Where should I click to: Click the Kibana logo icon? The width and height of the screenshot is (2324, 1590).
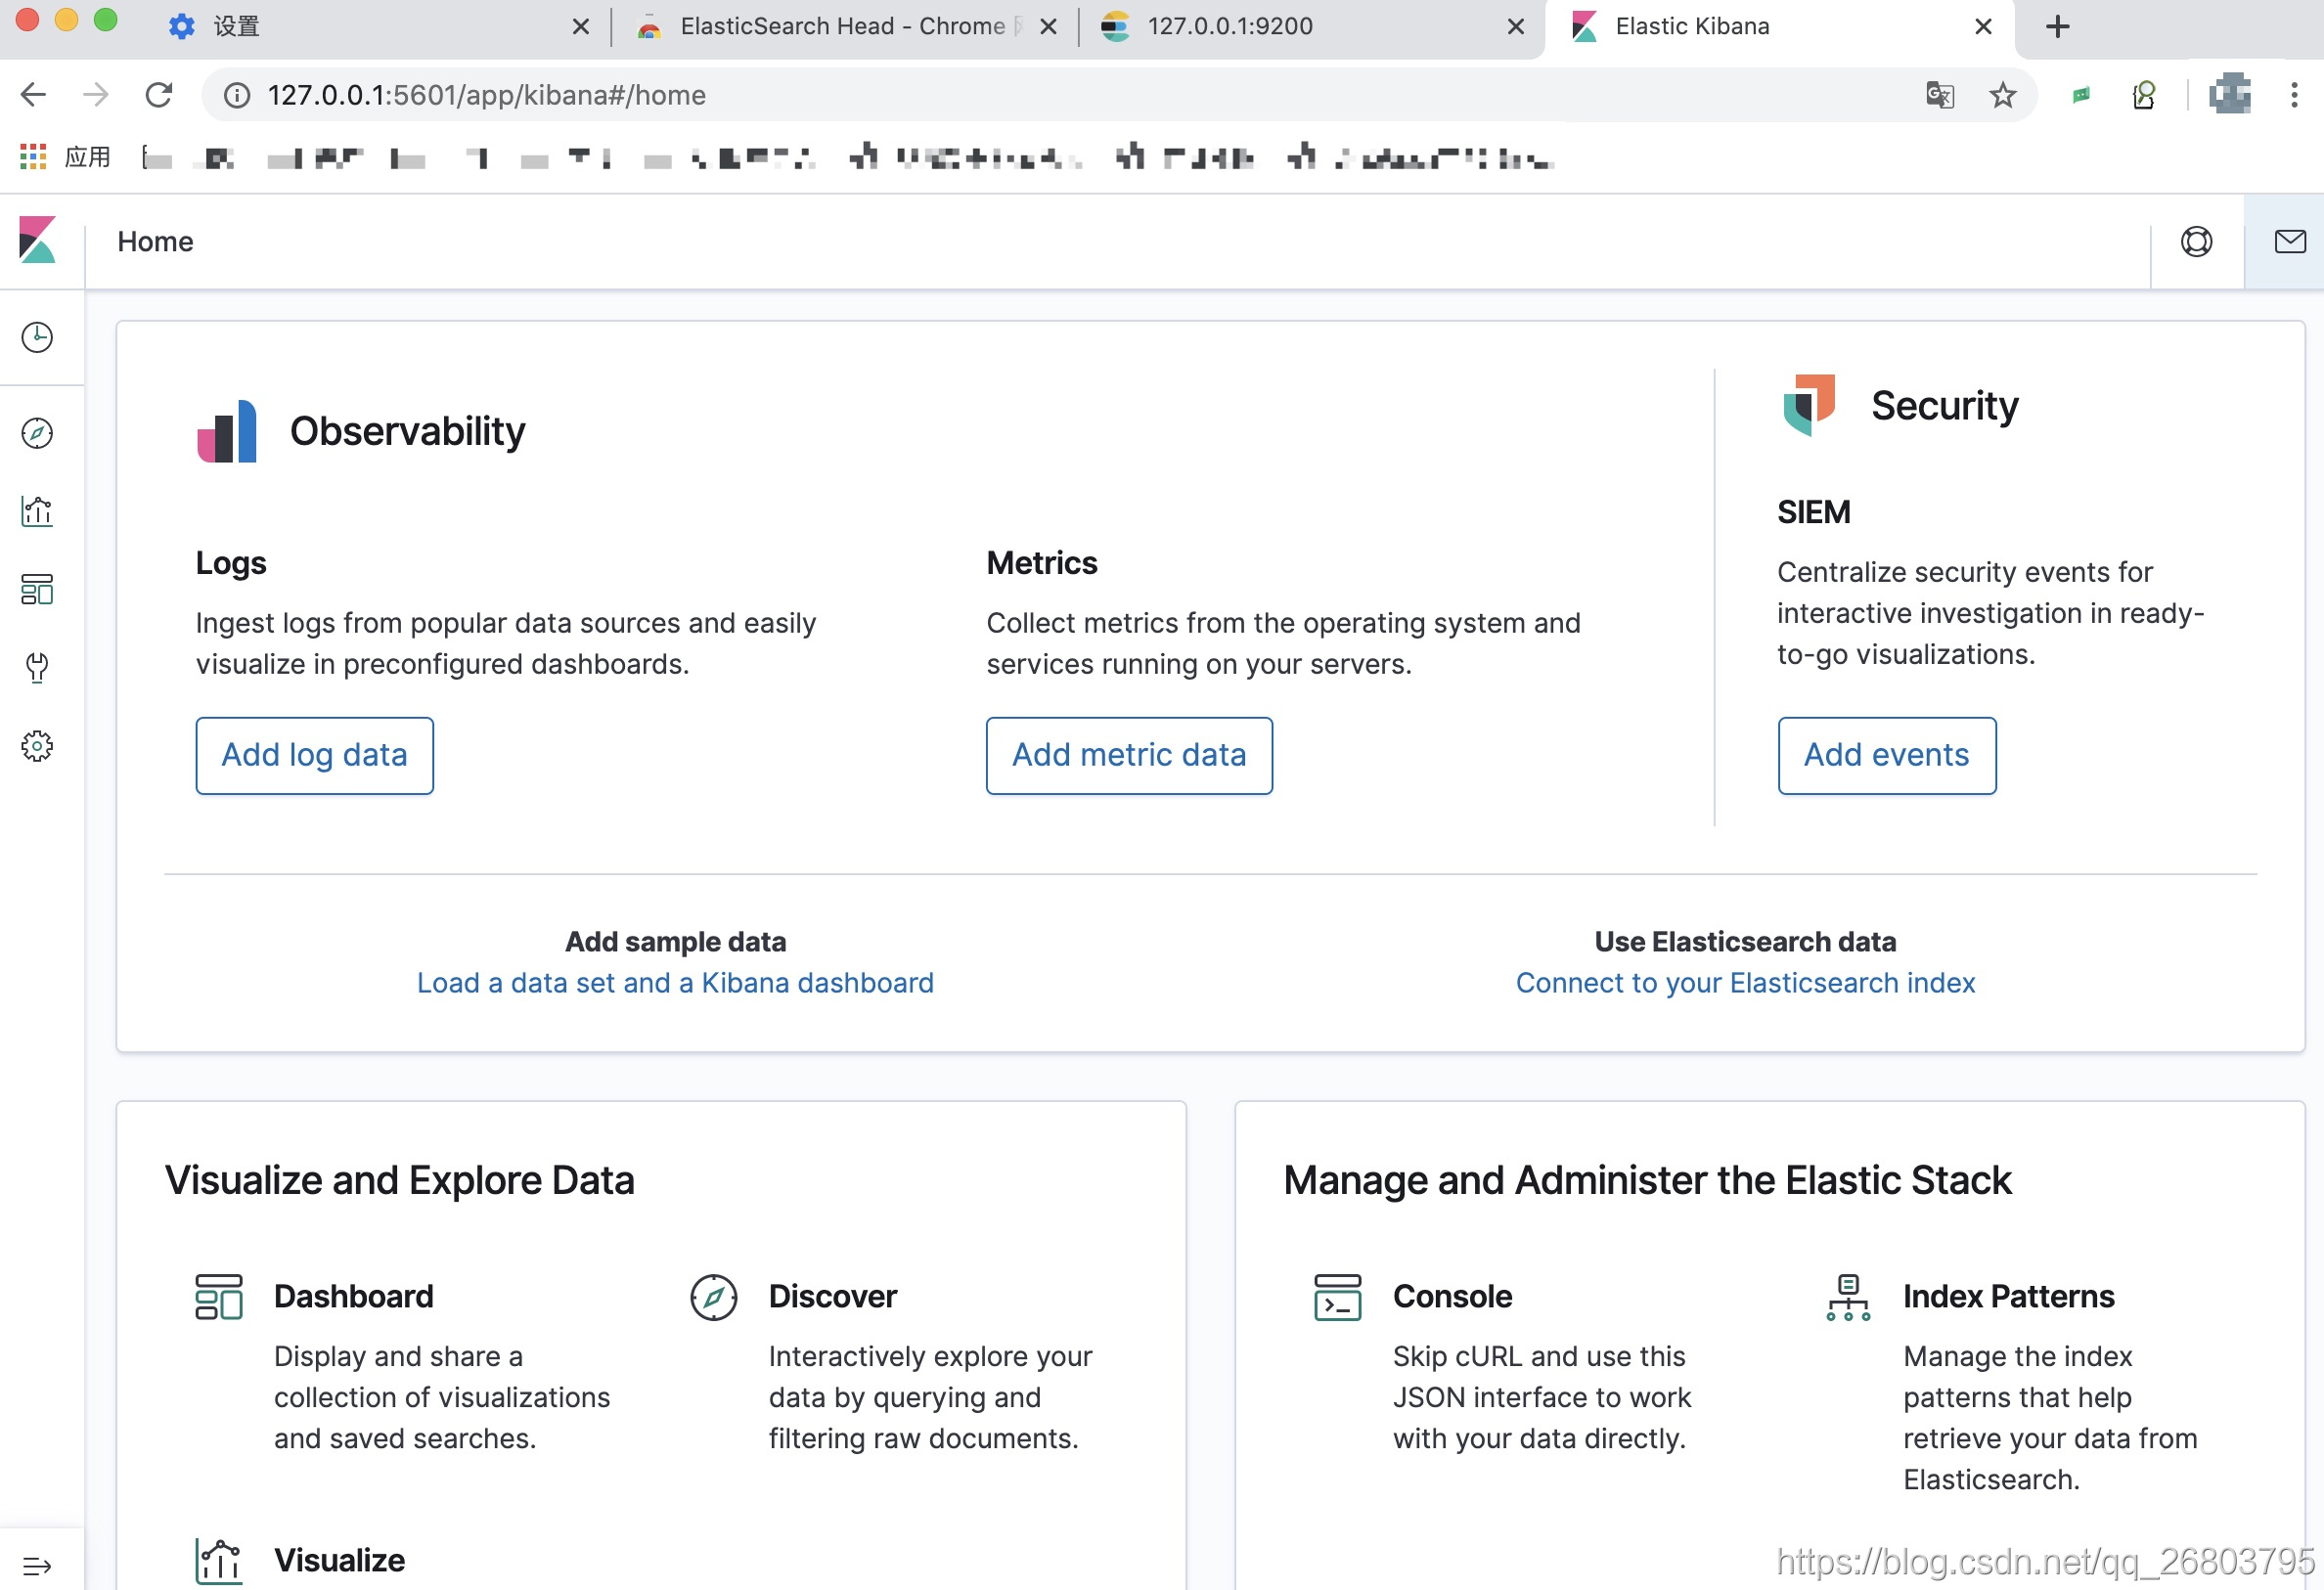coord(37,241)
